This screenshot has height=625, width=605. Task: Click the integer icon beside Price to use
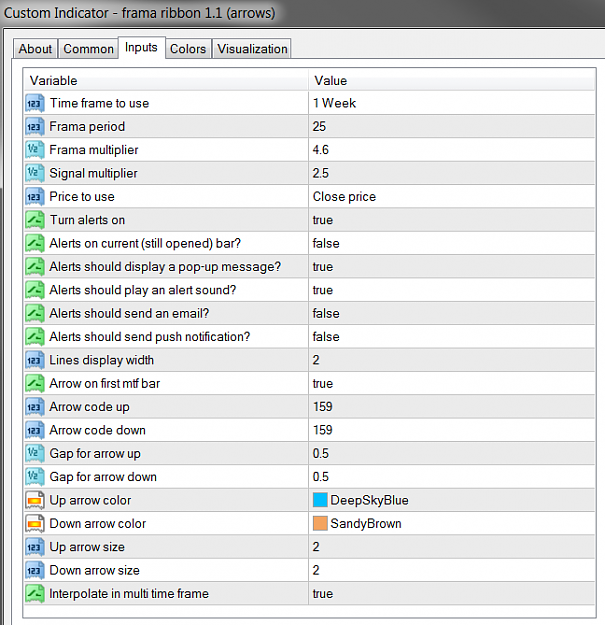[34, 197]
